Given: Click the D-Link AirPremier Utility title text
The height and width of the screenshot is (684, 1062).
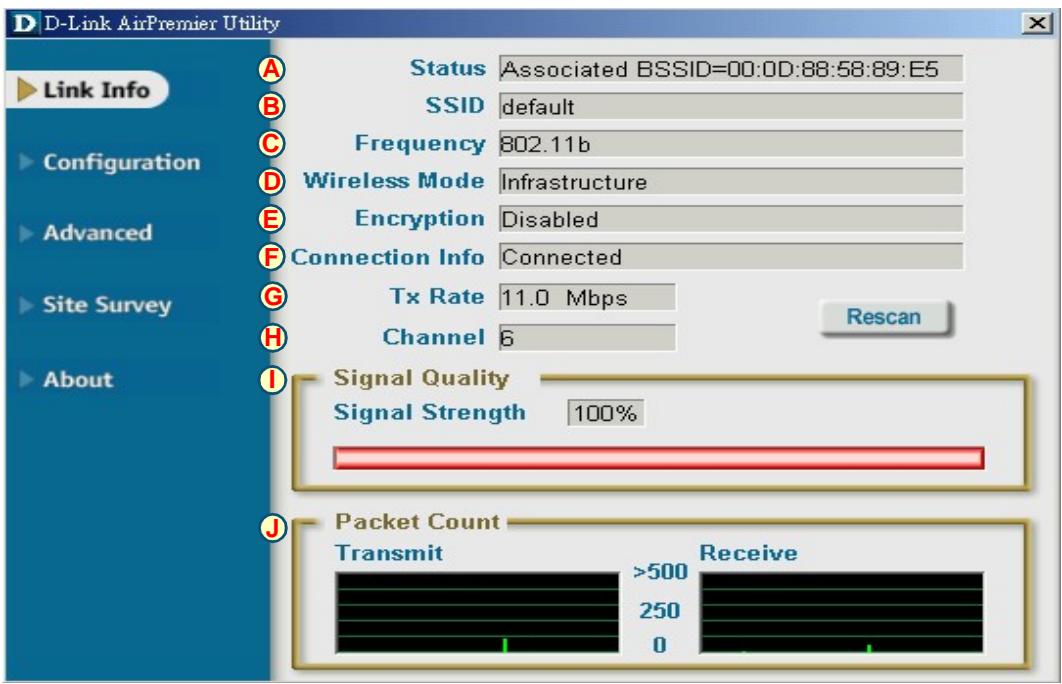Looking at the screenshot, I should coord(162,24).
